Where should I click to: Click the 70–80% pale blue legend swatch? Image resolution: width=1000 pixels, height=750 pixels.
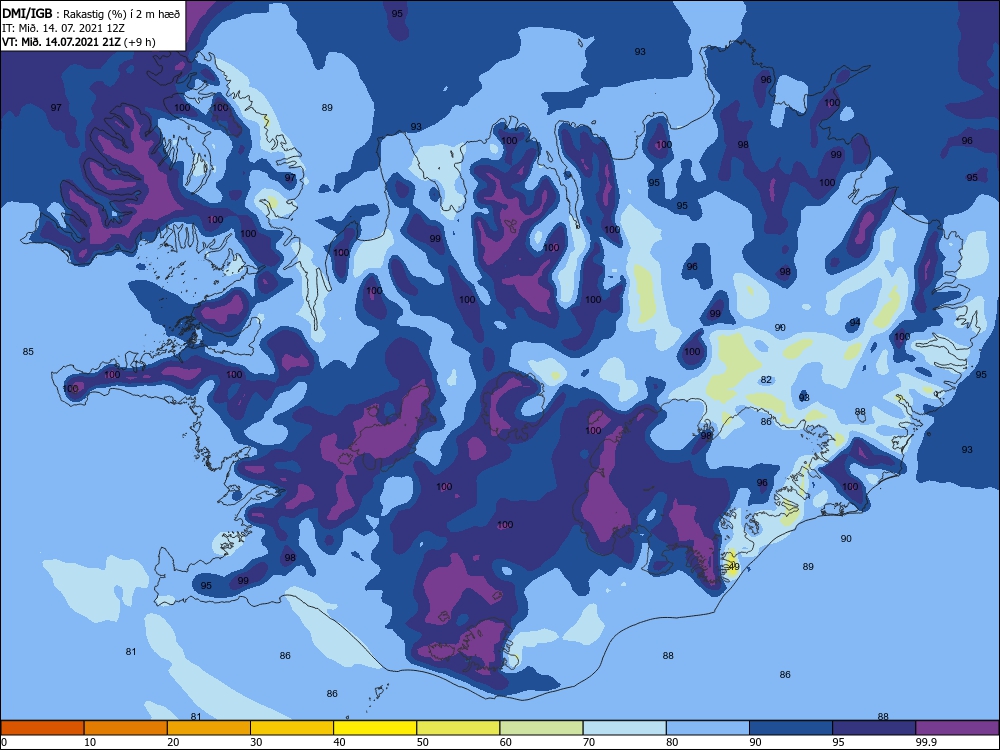(x=624, y=728)
